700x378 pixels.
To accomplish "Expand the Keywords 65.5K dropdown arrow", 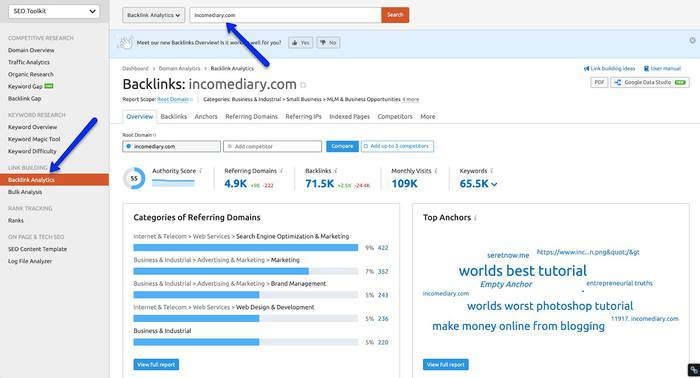I will (494, 184).
